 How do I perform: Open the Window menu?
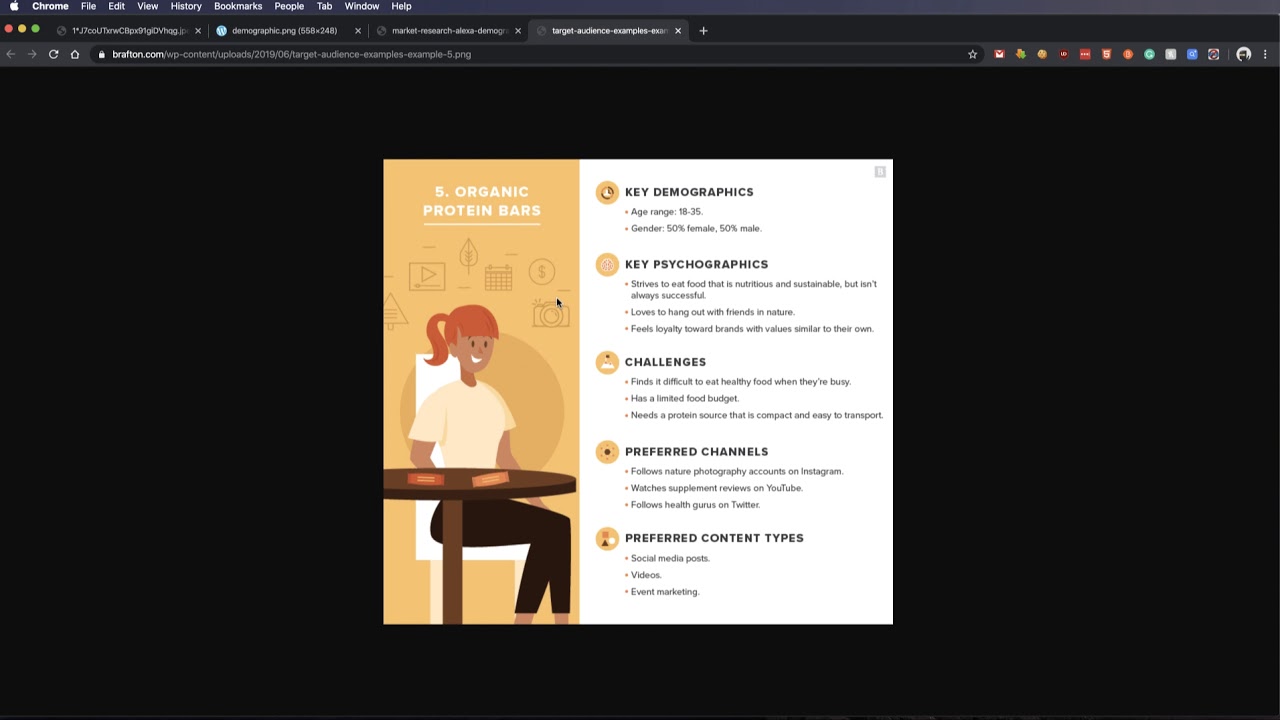(362, 6)
